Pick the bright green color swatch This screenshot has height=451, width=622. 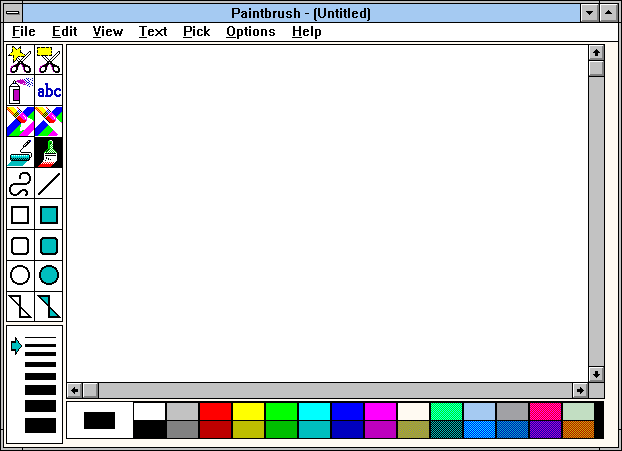click(281, 411)
